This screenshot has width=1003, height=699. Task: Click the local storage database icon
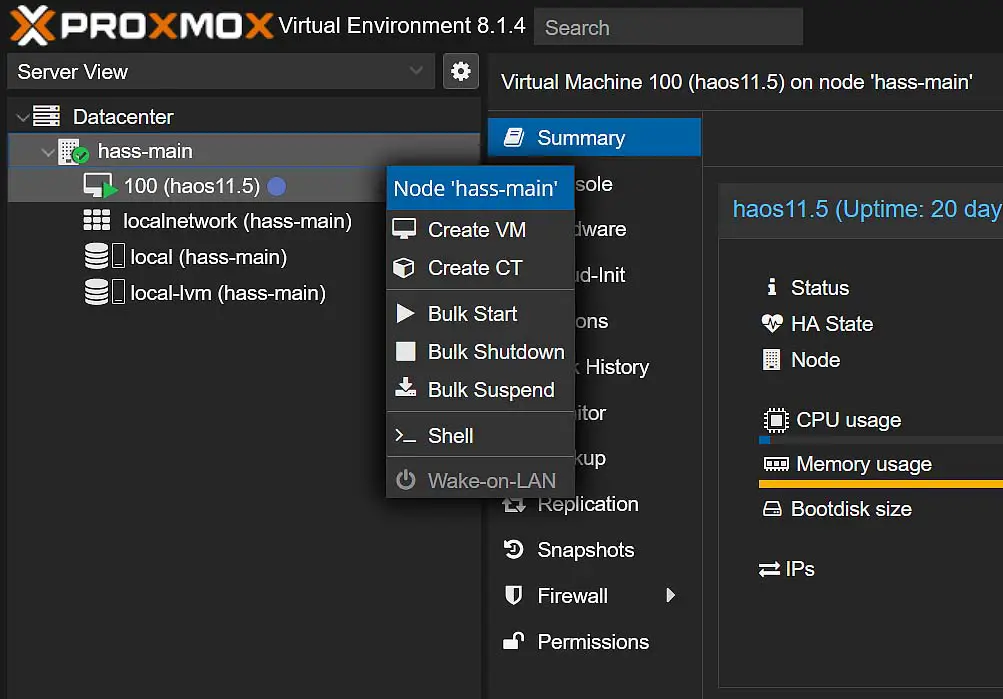[x=97, y=256]
